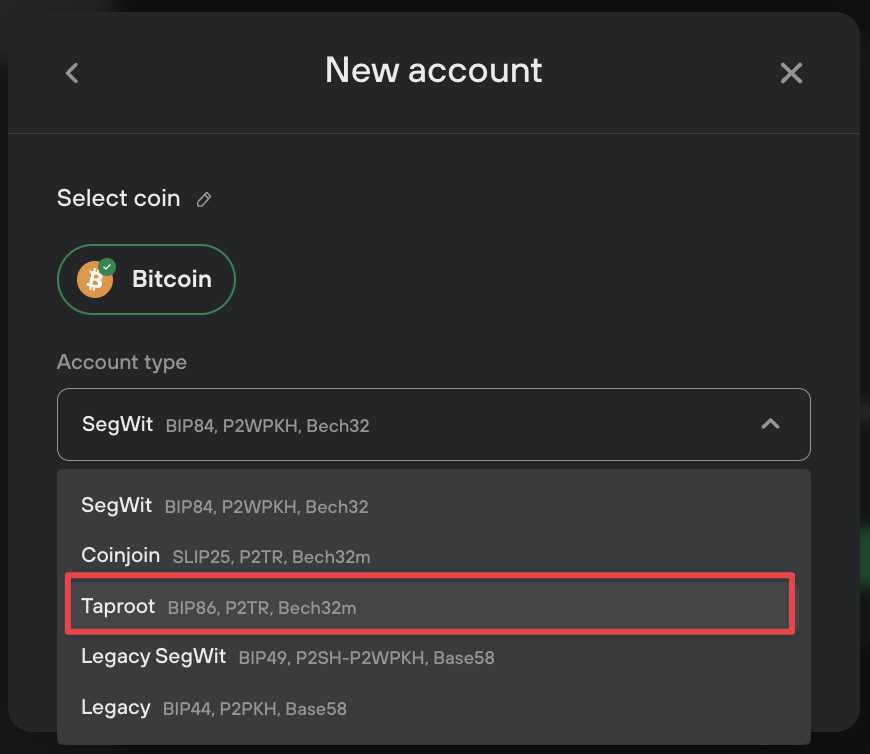Pick the Legacy SegWit account type
The width and height of the screenshot is (870, 754).
tap(434, 657)
